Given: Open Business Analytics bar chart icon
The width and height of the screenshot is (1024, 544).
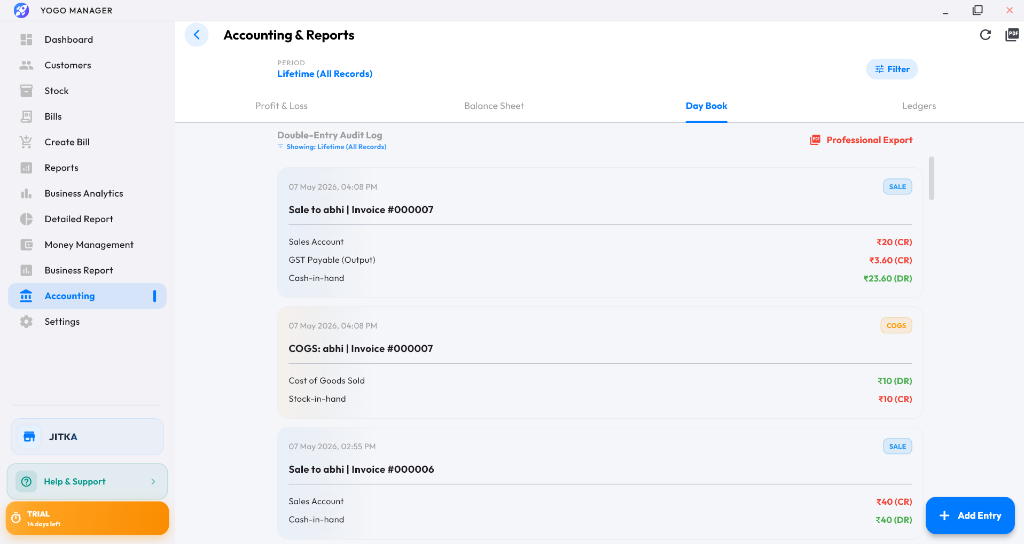Looking at the screenshot, I should pos(26,193).
